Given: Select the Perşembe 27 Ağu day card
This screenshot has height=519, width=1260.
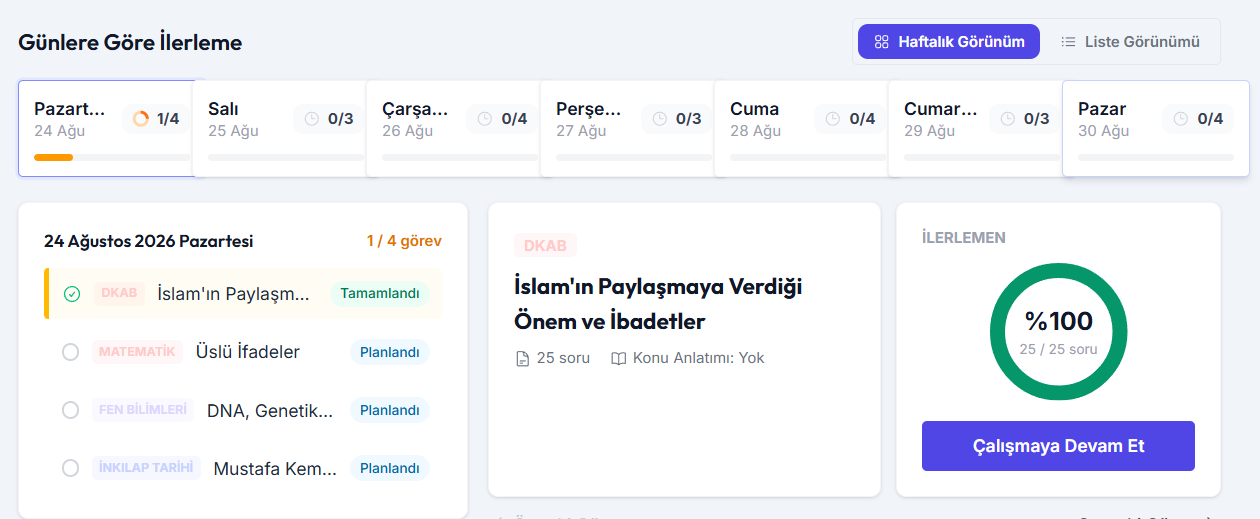Looking at the screenshot, I should [628, 128].
